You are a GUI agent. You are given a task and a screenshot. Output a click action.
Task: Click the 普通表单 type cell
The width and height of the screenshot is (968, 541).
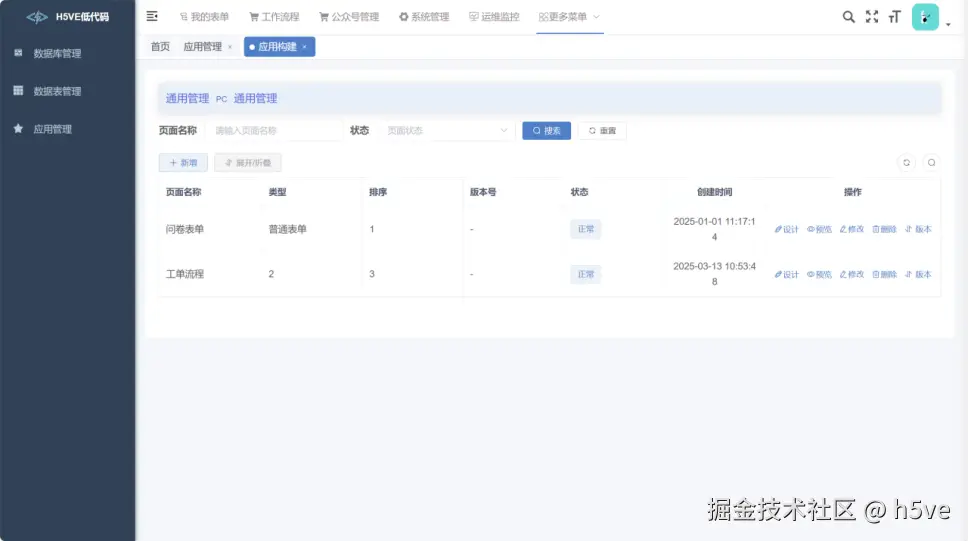point(287,229)
